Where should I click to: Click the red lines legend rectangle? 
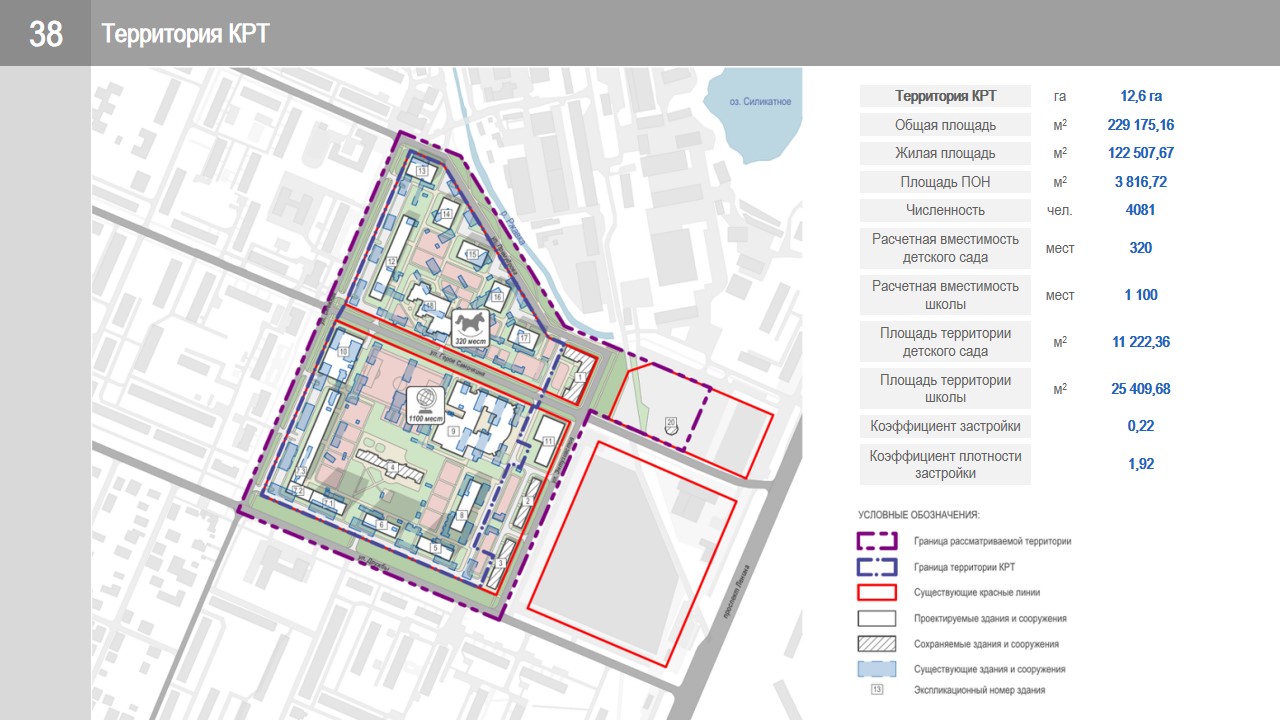[x=876, y=592]
